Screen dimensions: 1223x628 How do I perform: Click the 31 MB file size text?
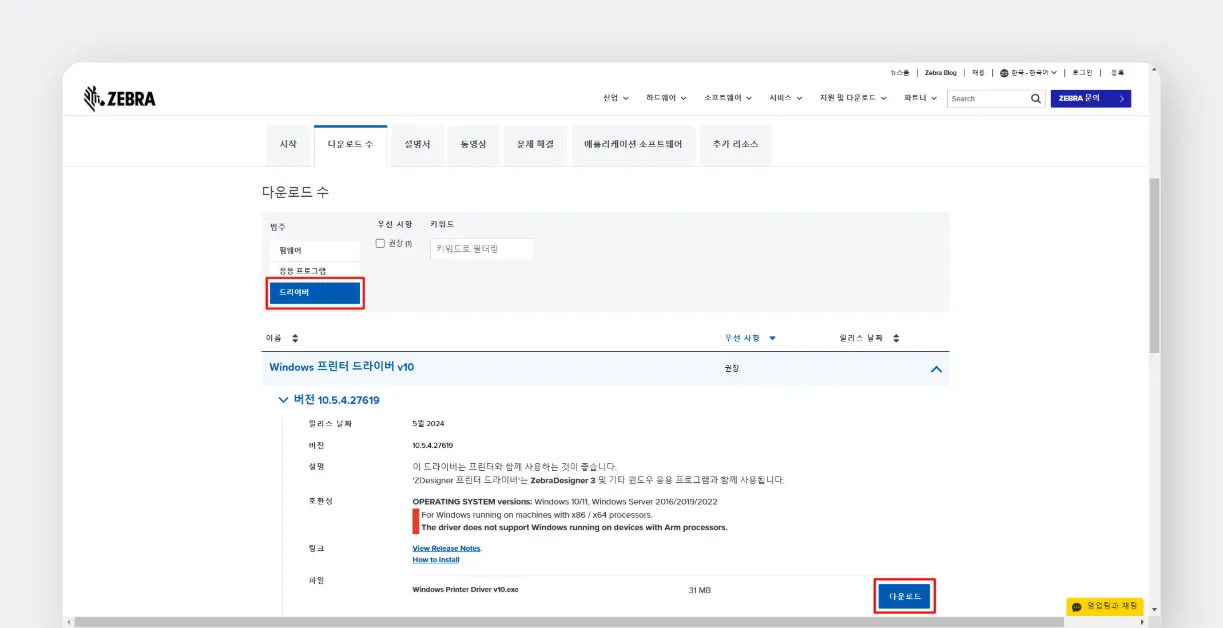point(700,590)
